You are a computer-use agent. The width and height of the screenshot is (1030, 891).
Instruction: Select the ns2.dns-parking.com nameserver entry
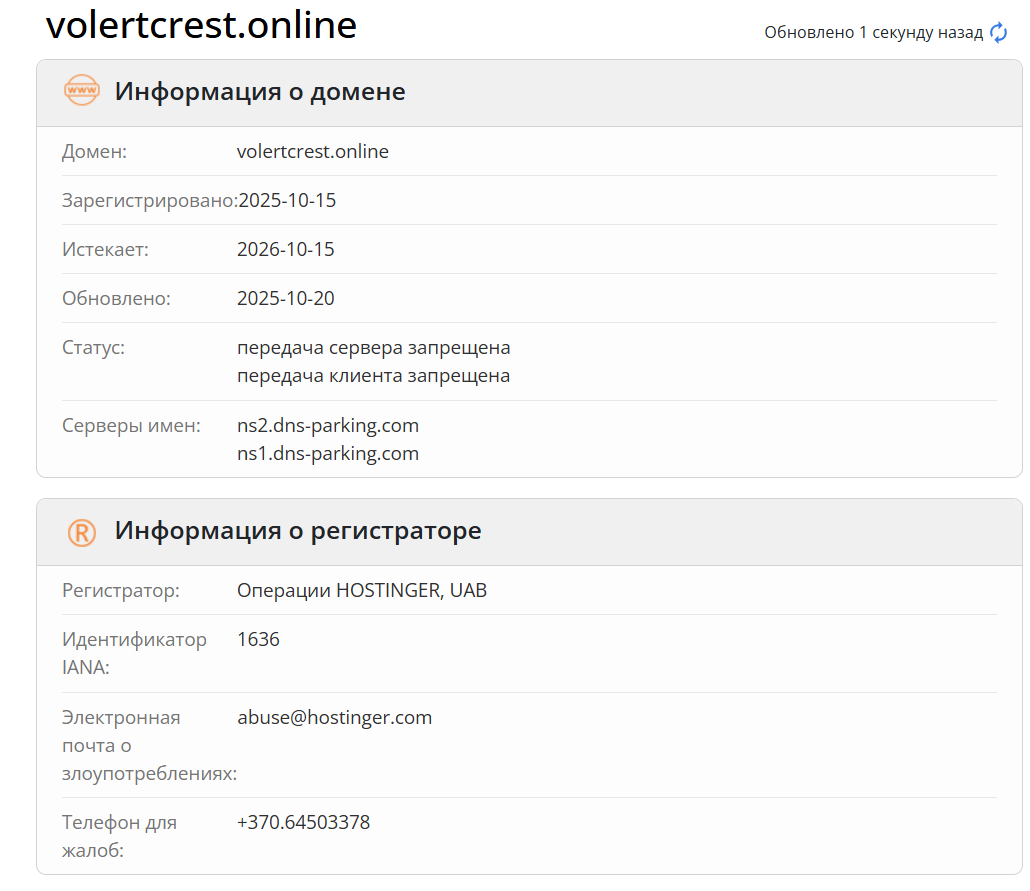point(328,425)
